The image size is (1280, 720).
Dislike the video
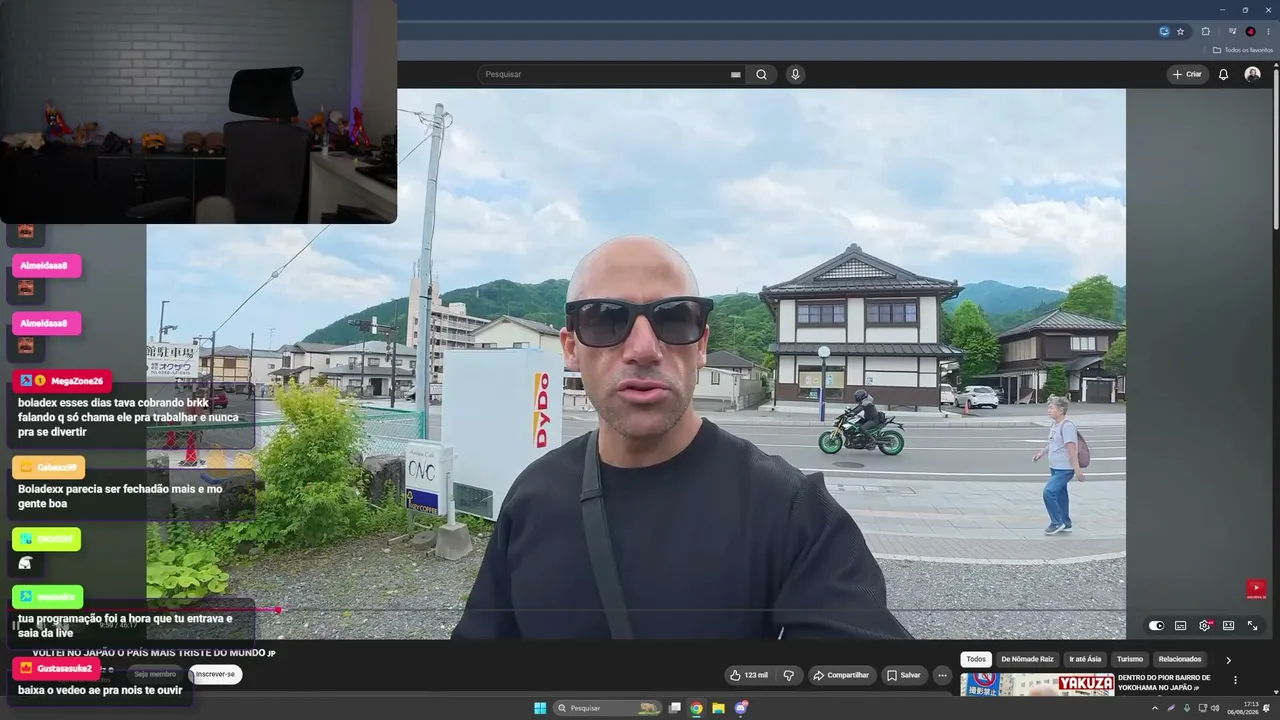point(788,675)
